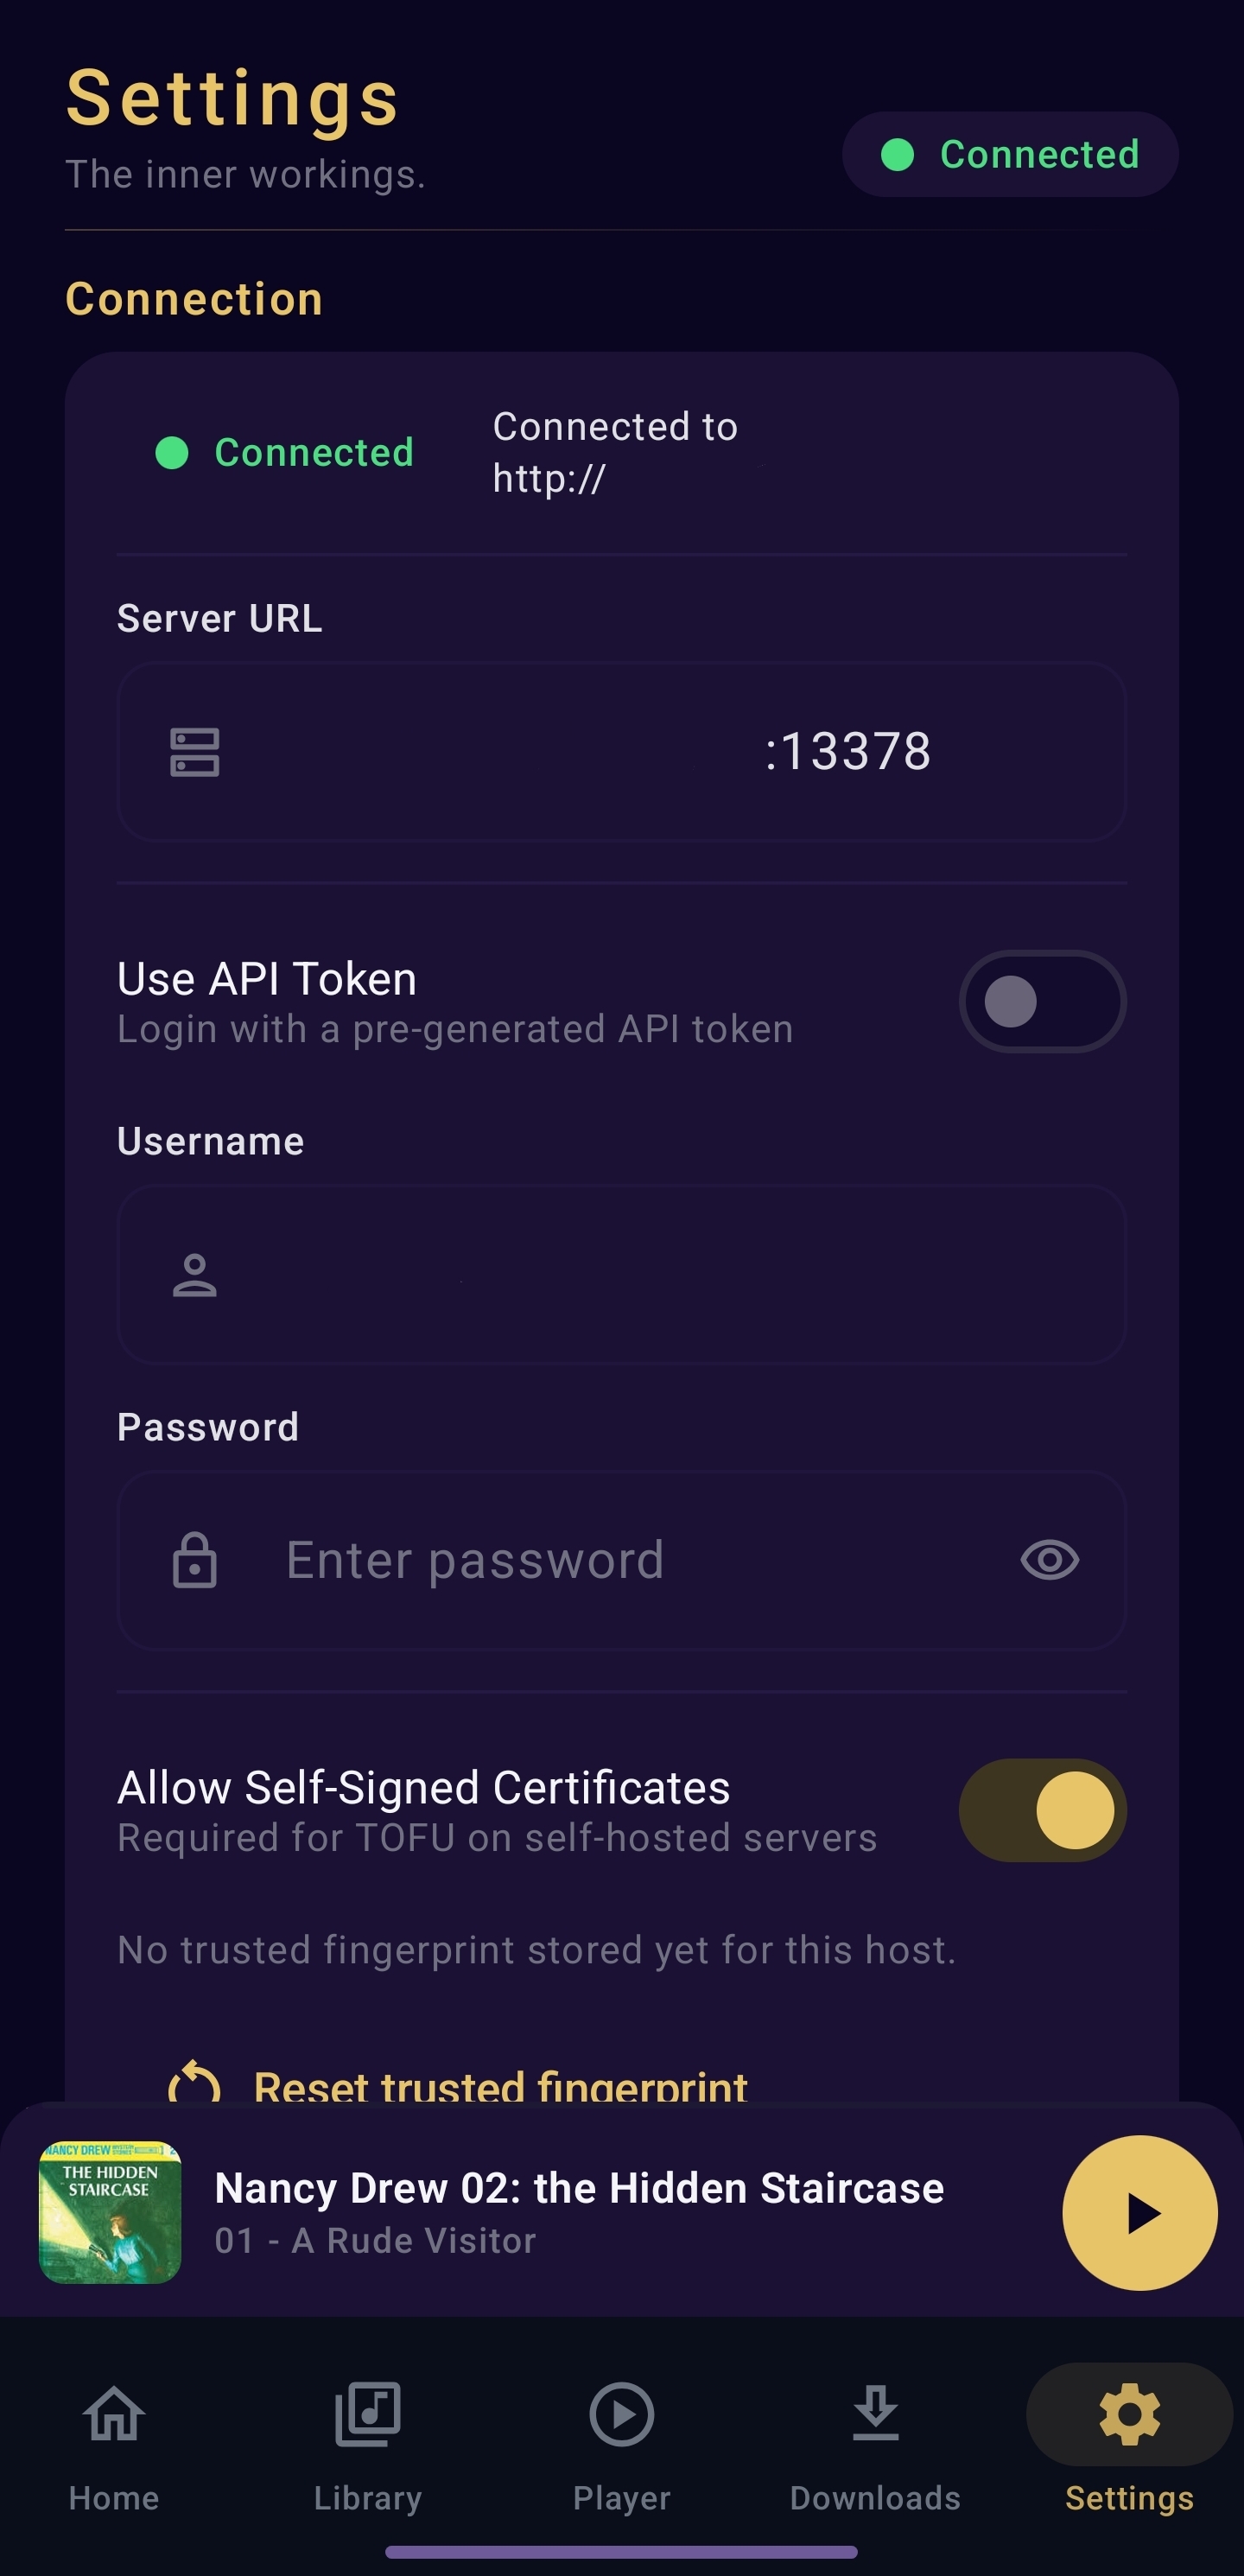Enable the Use API Token toggle

click(x=1042, y=1001)
